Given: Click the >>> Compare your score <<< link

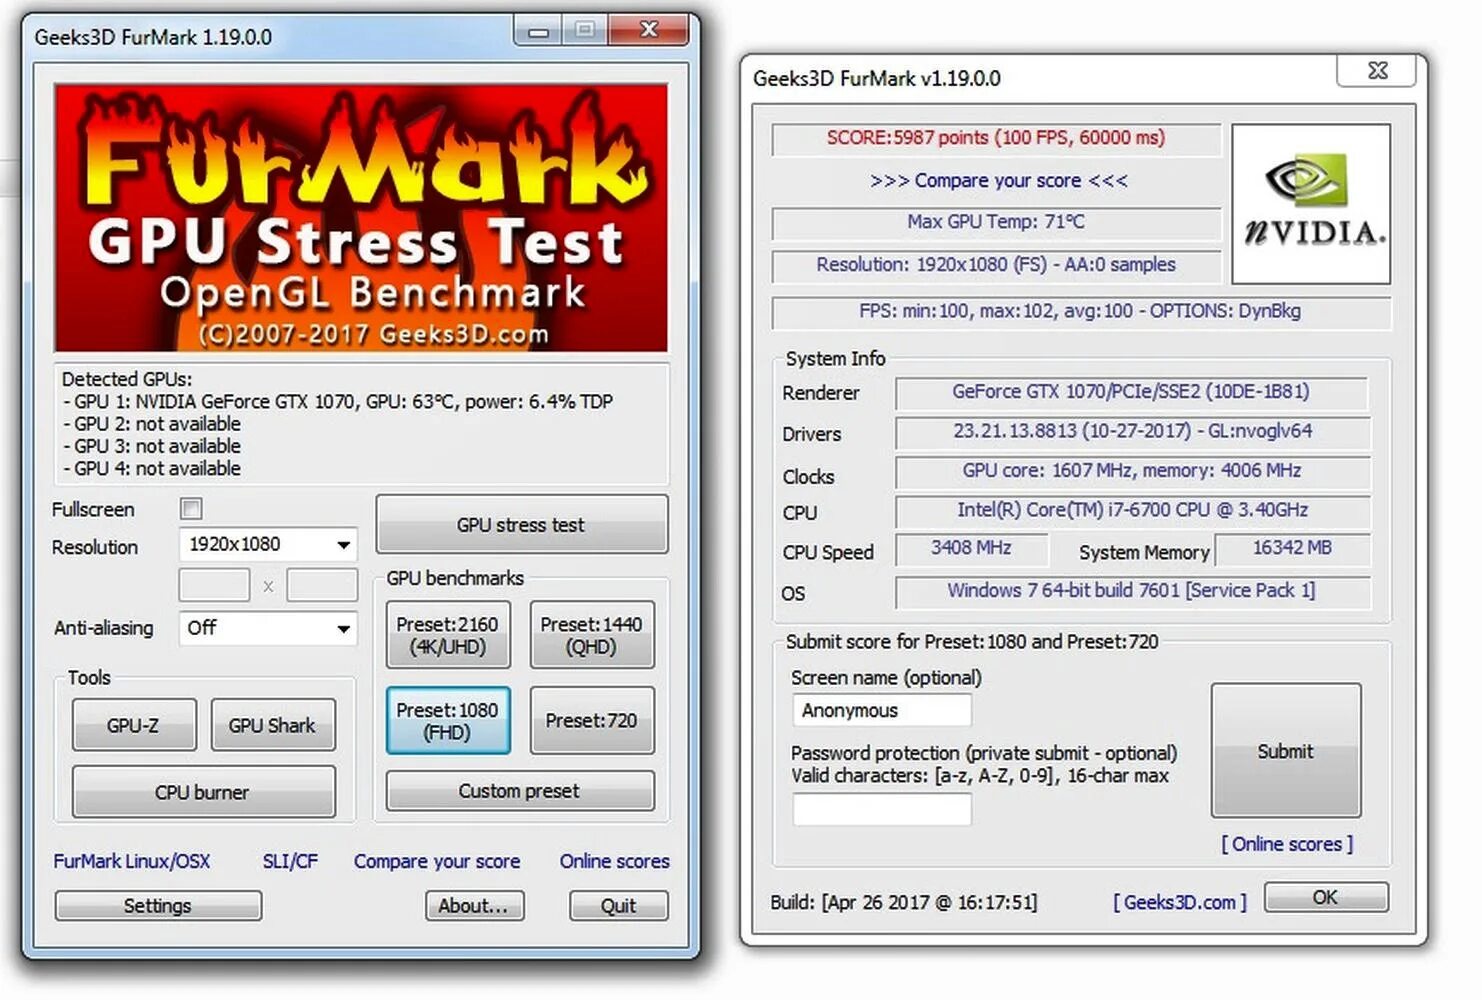Looking at the screenshot, I should click(x=999, y=181).
